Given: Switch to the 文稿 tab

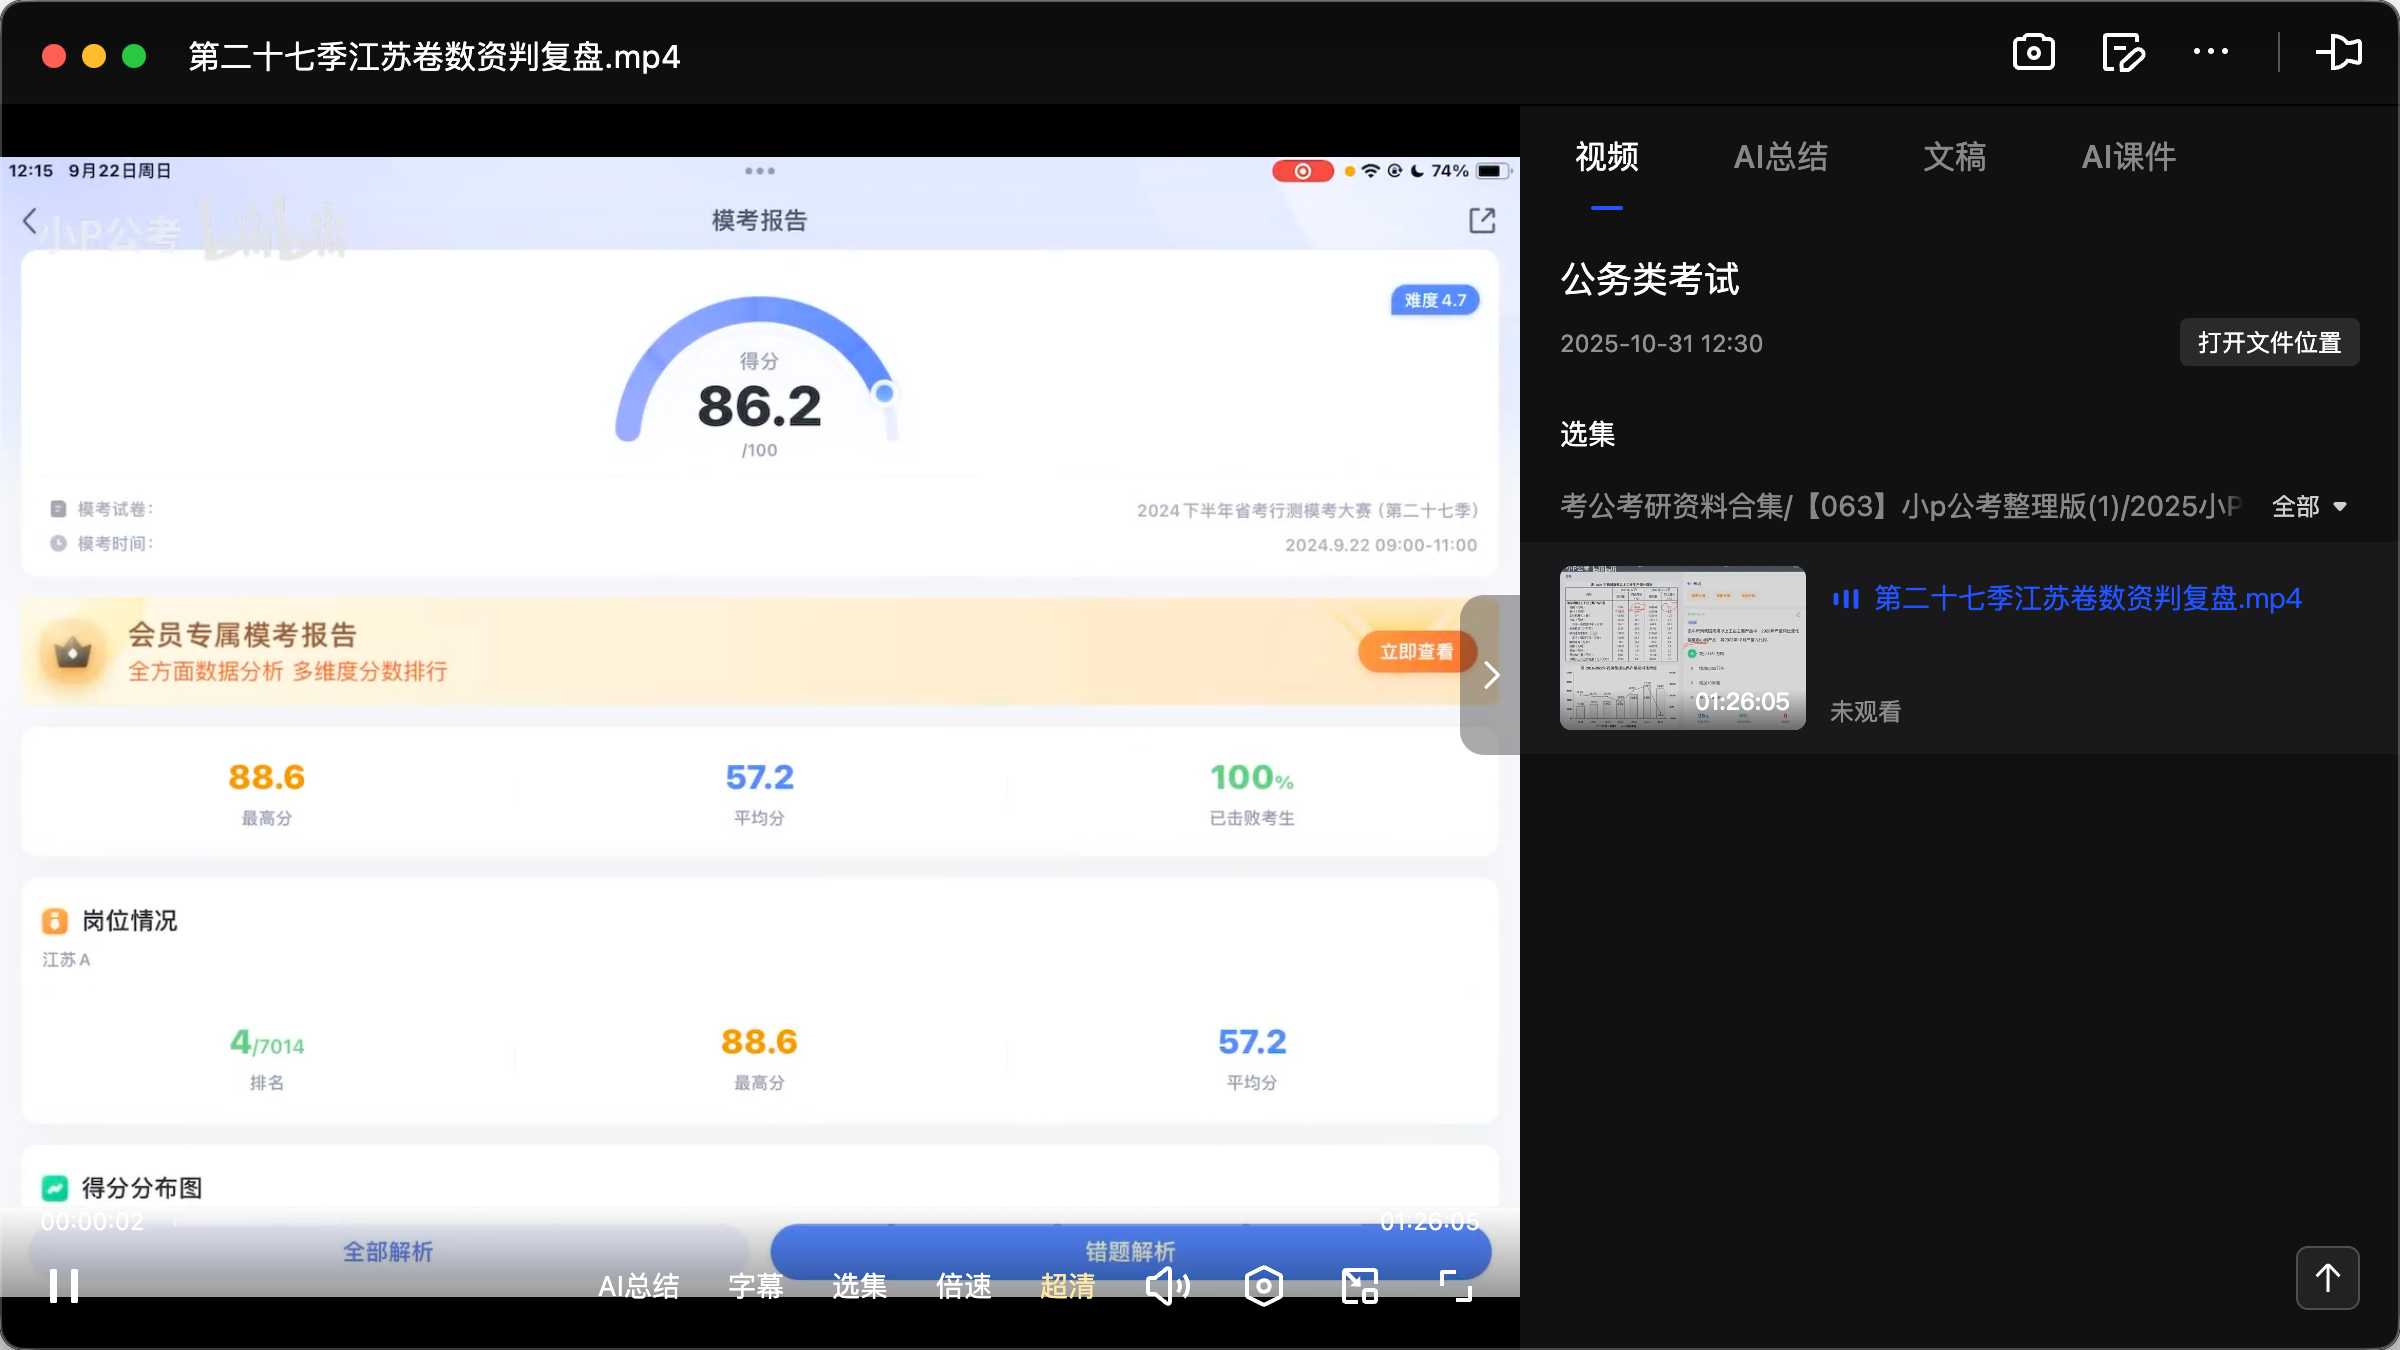Looking at the screenshot, I should (x=1953, y=157).
